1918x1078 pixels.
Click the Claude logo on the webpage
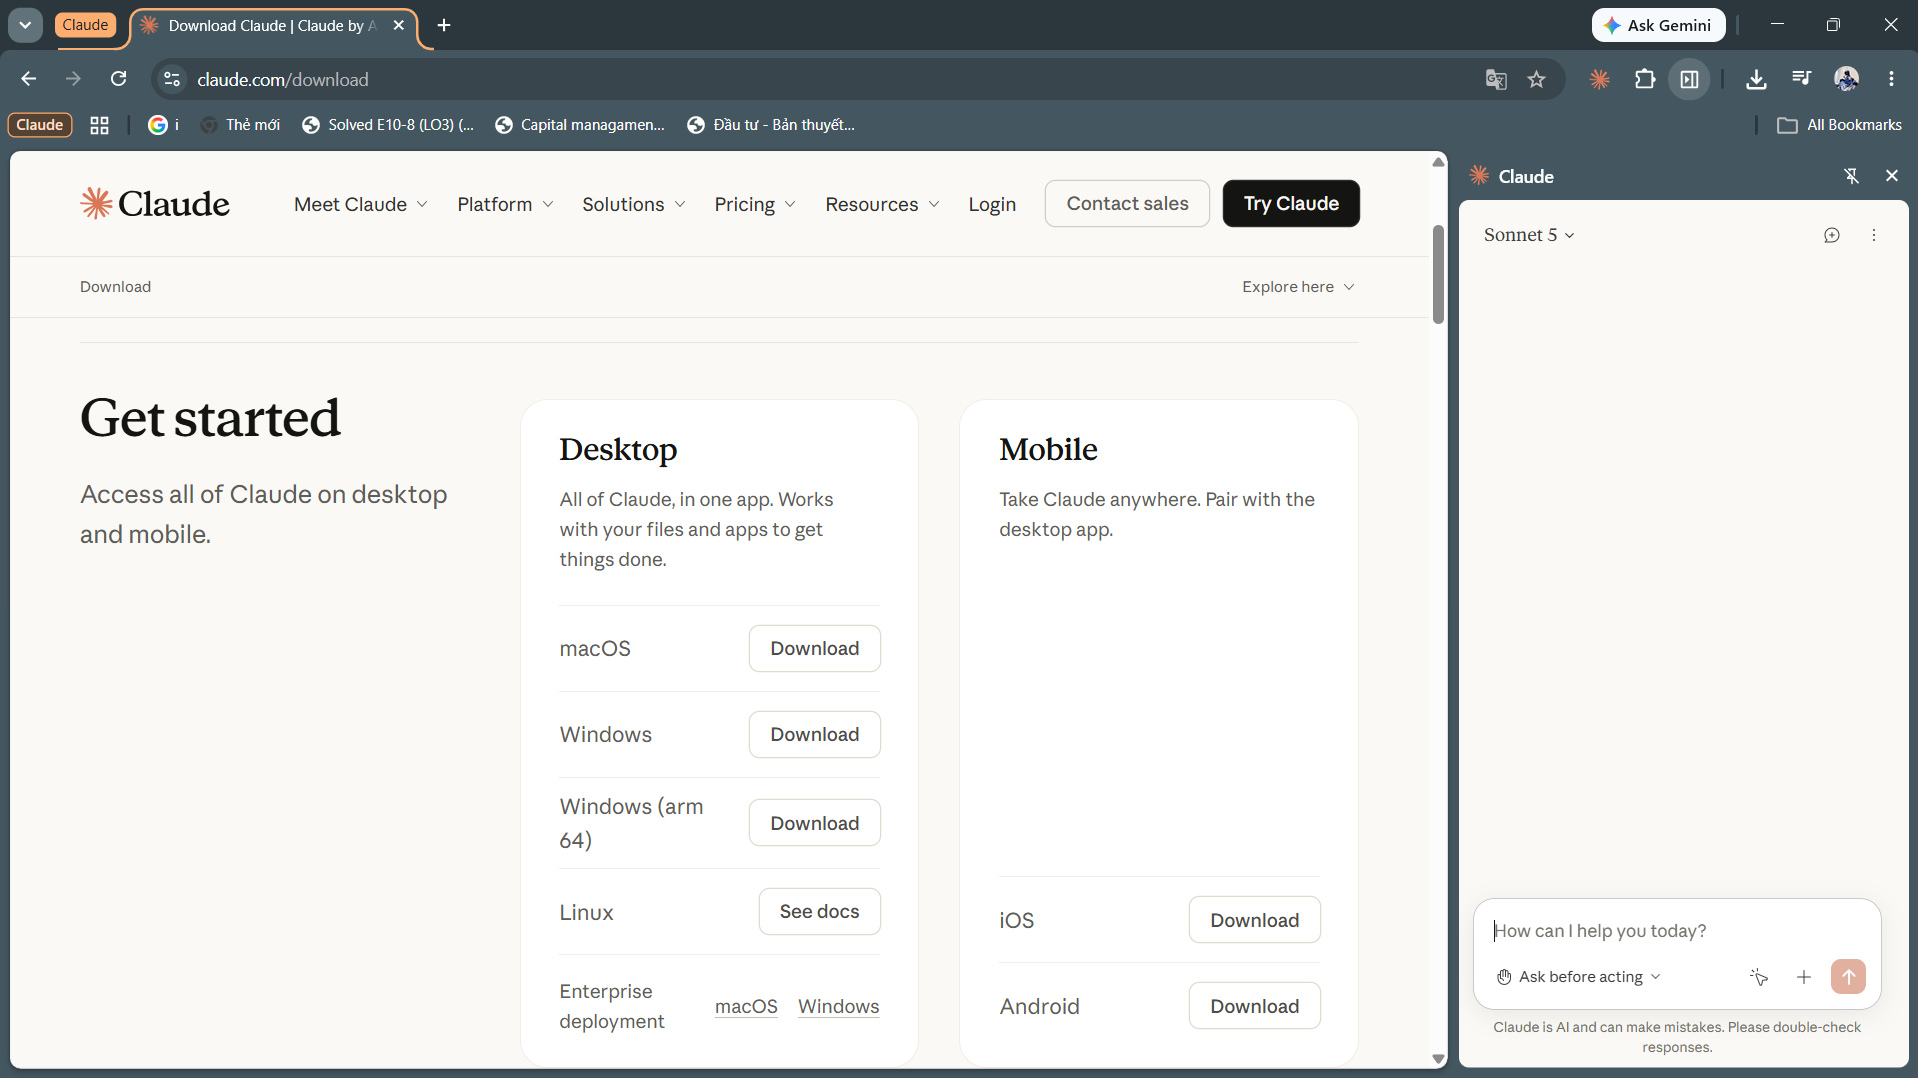155,204
